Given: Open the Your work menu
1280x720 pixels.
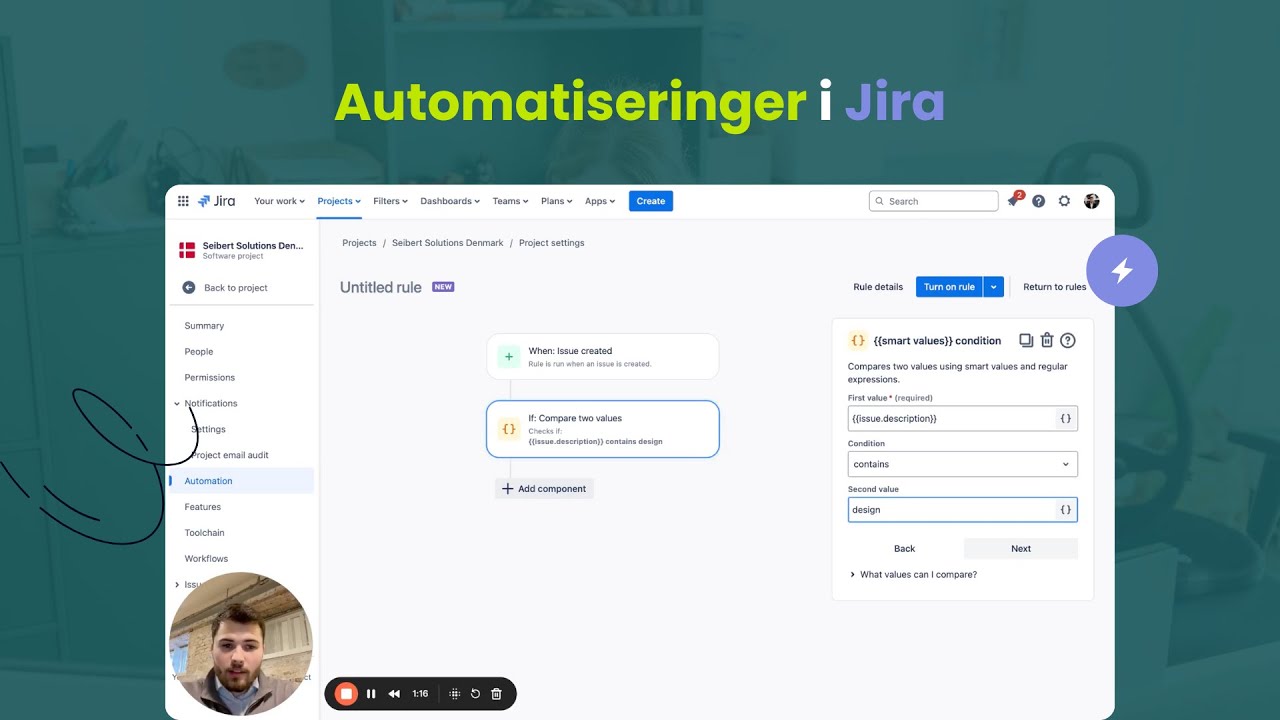Looking at the screenshot, I should (279, 201).
